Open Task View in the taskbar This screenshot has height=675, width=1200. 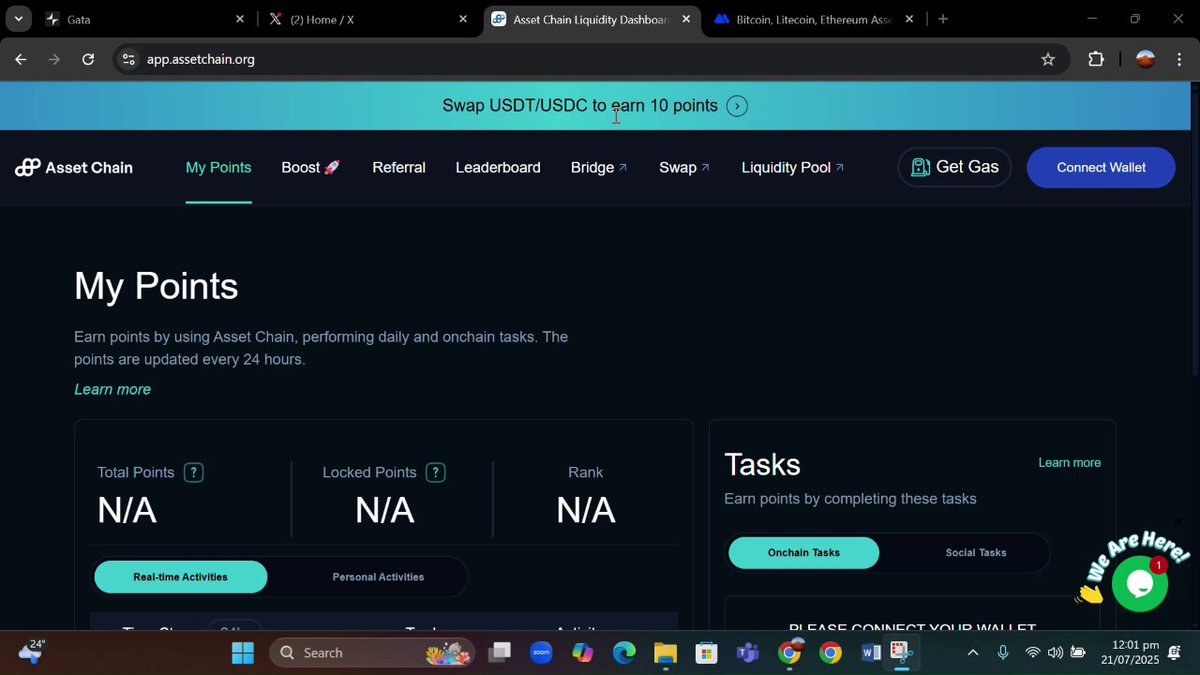coord(500,653)
